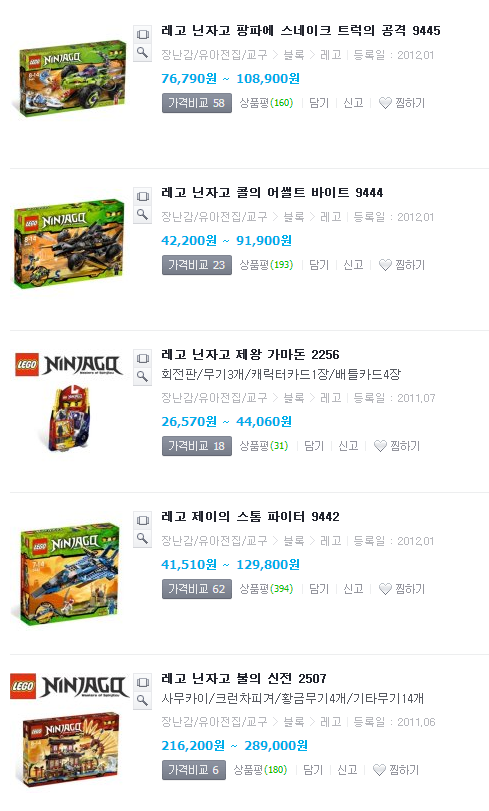Open 상품평(394) reviews link
This screenshot has width=489, height=811.
point(266,589)
